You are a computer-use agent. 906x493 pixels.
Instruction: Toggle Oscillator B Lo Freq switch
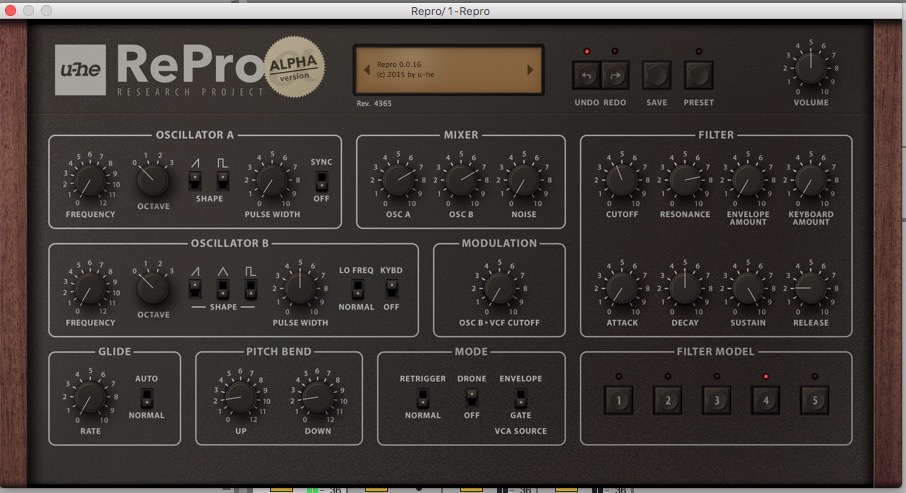click(358, 288)
